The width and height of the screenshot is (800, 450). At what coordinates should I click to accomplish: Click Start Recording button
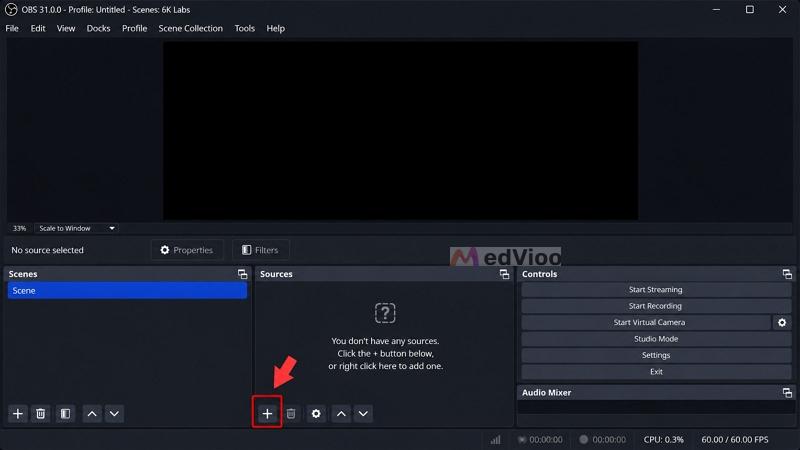point(656,306)
